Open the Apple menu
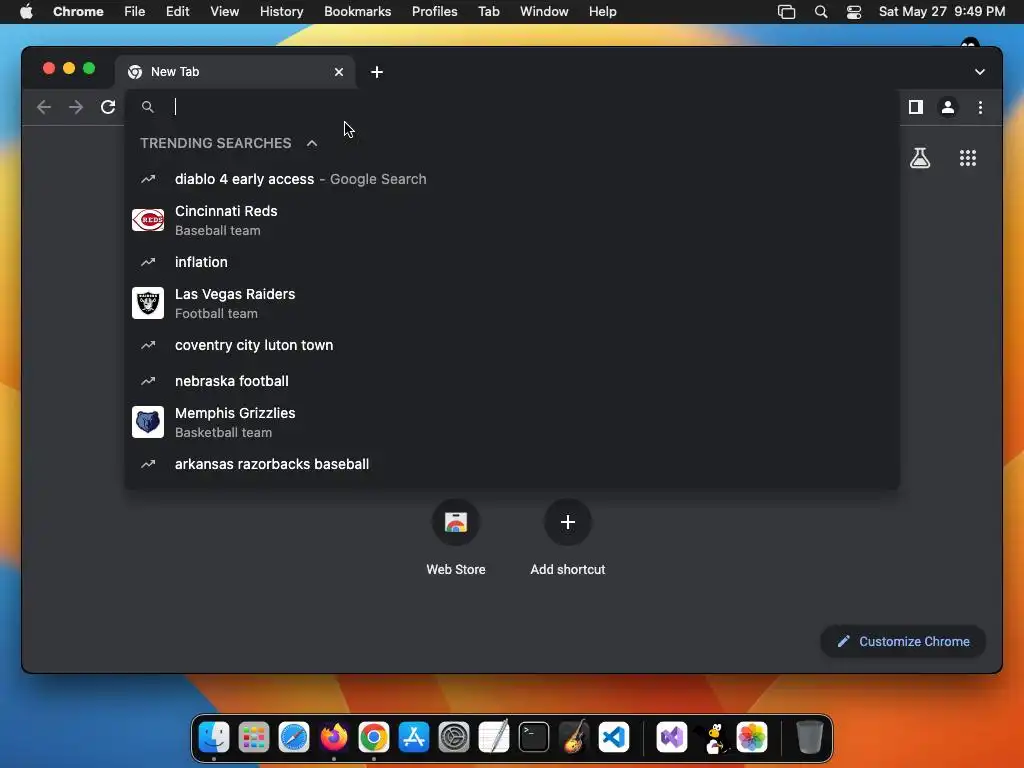The image size is (1024, 768). pyautogui.click(x=26, y=12)
